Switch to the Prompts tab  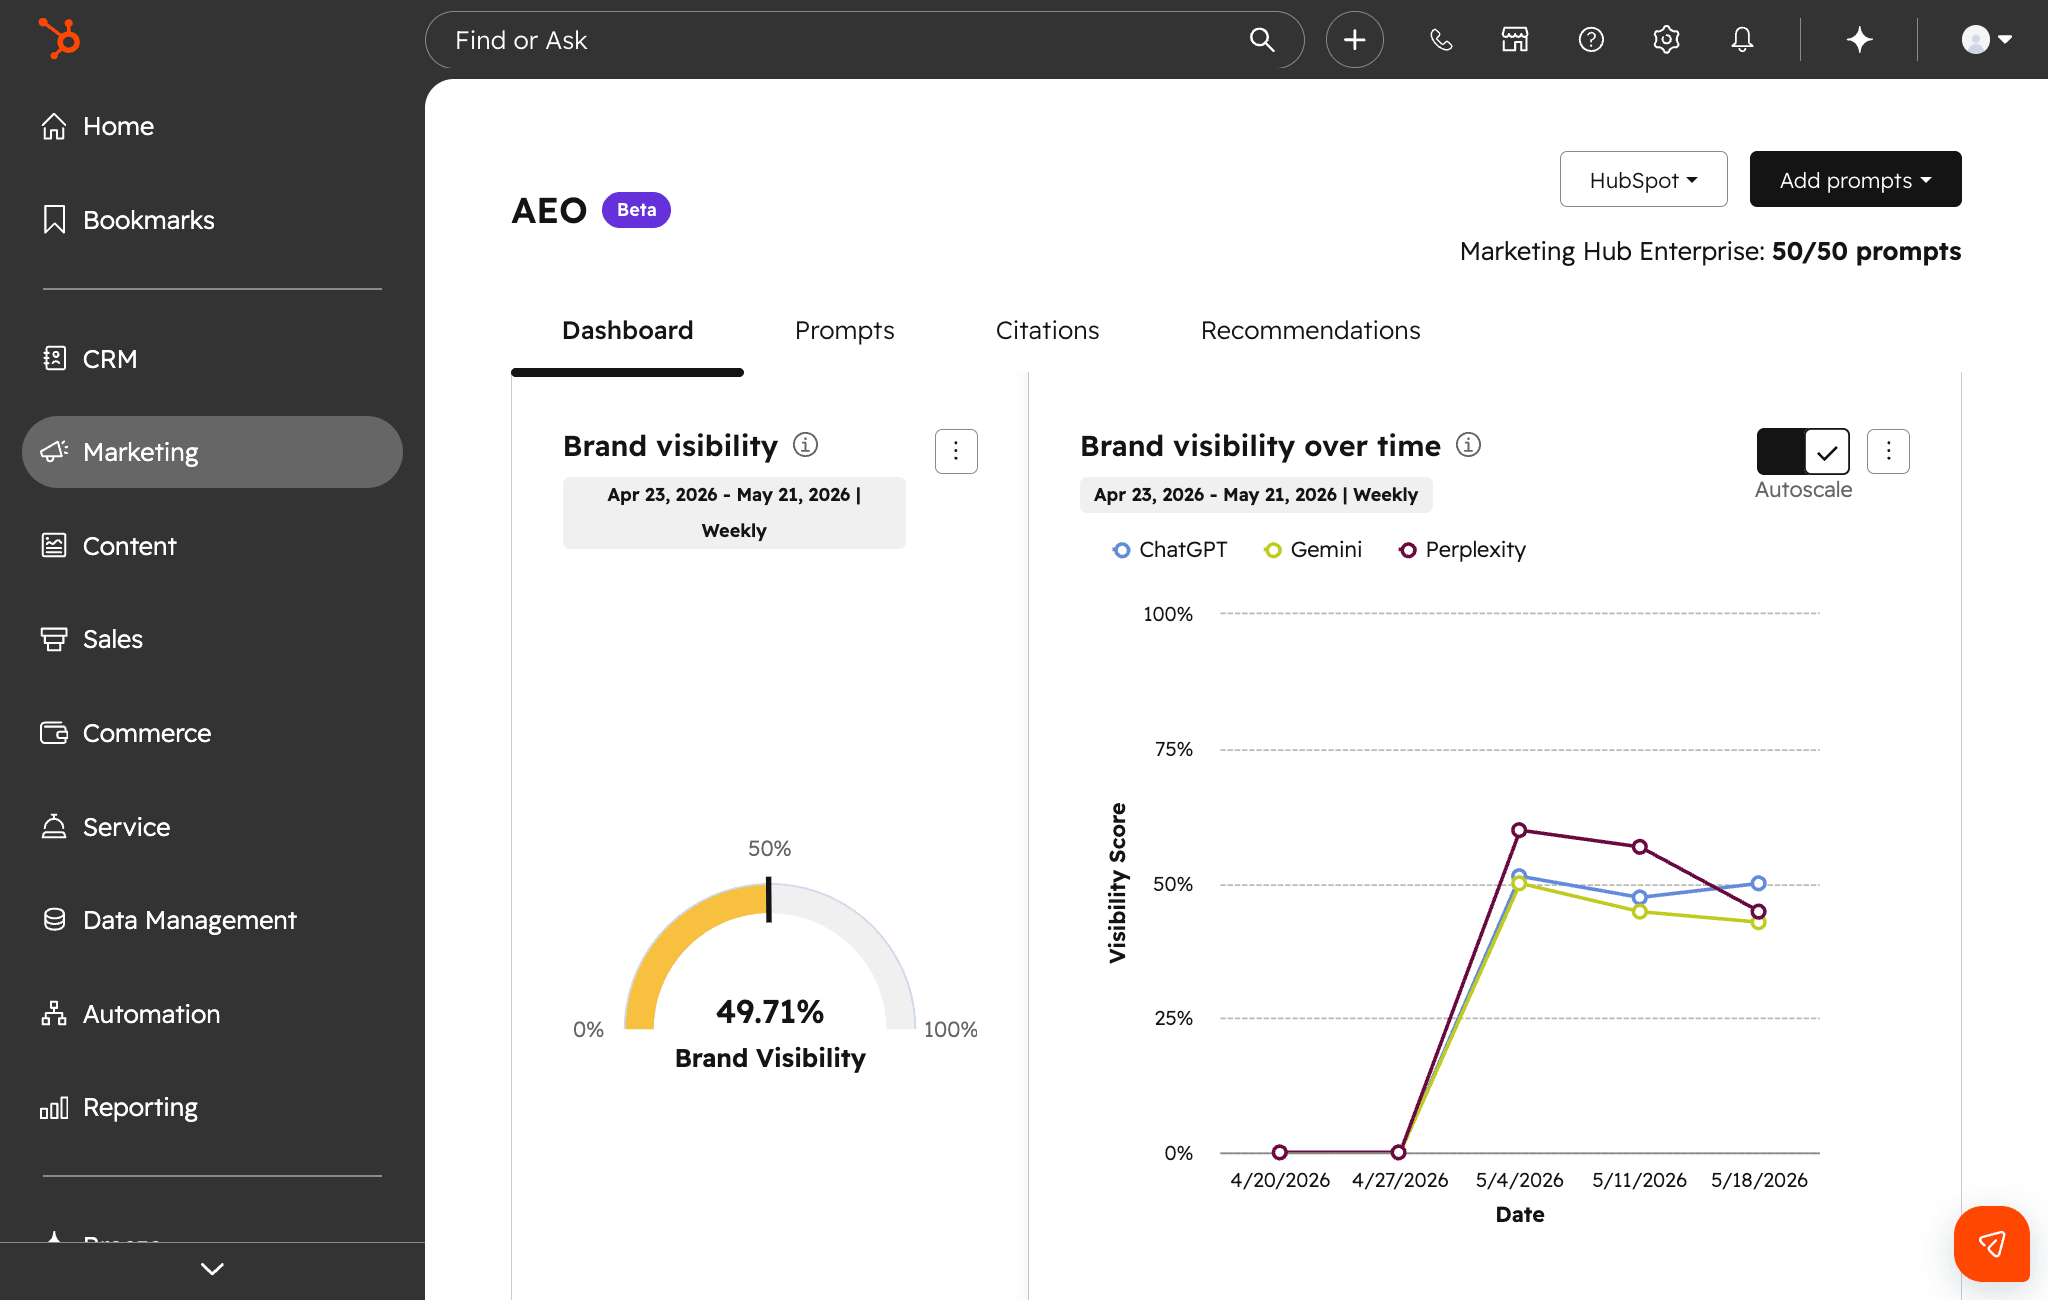coord(844,331)
